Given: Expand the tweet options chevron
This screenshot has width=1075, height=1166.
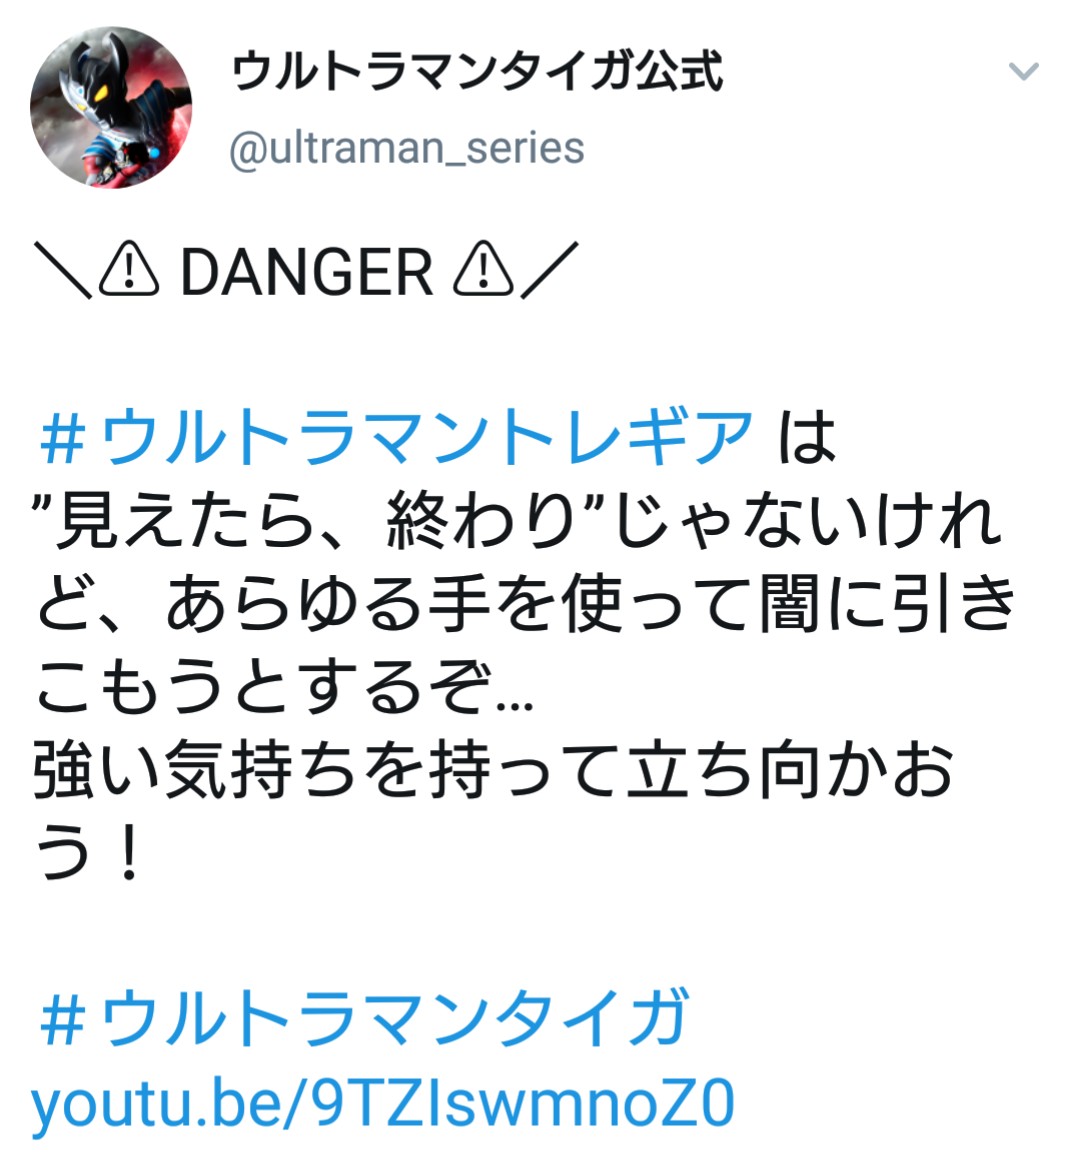Looking at the screenshot, I should click(x=1023, y=71).
